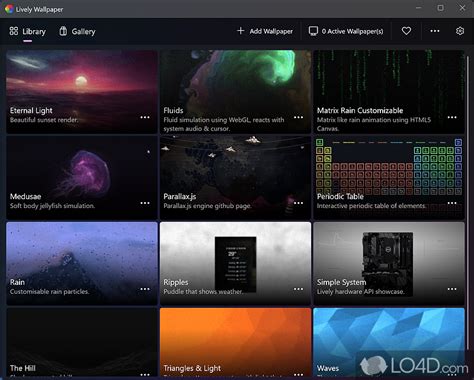
Task: Open the 0 Active Wallpaper(s) panel
Action: (346, 31)
